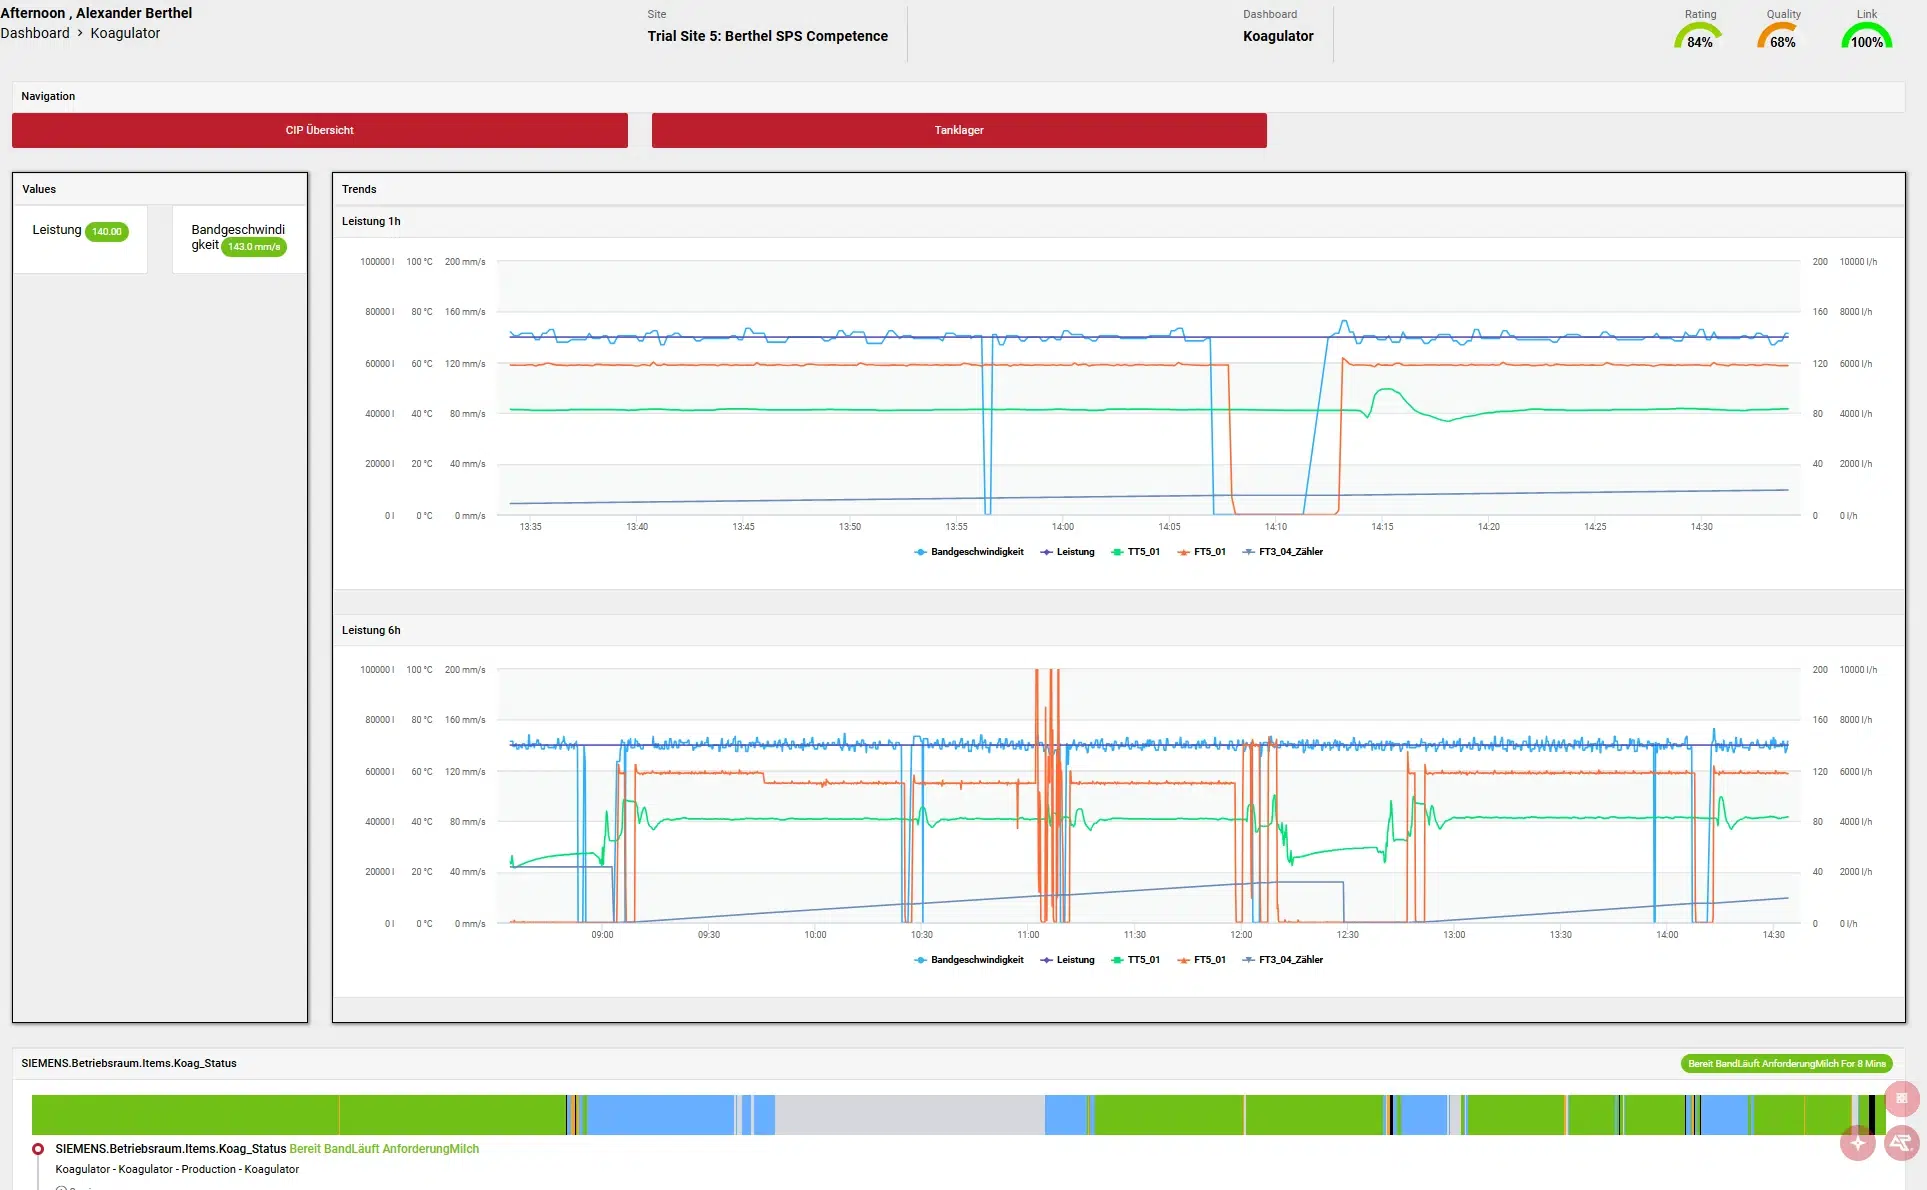The height and width of the screenshot is (1190, 1927).
Task: Open the Dashboard breadcrumb link
Action: pos(35,33)
